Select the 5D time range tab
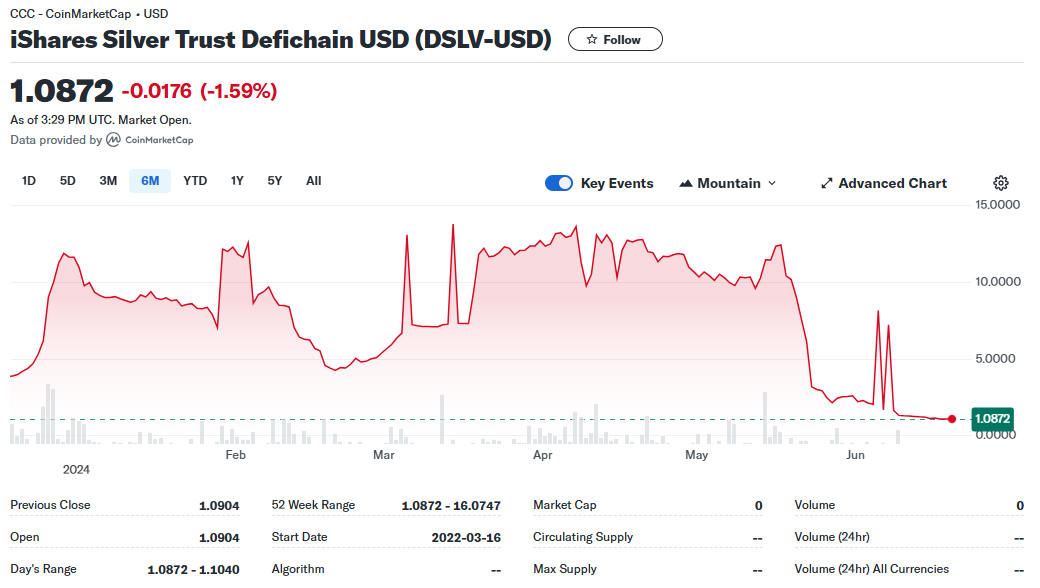This screenshot has width=1040, height=588. (x=67, y=181)
